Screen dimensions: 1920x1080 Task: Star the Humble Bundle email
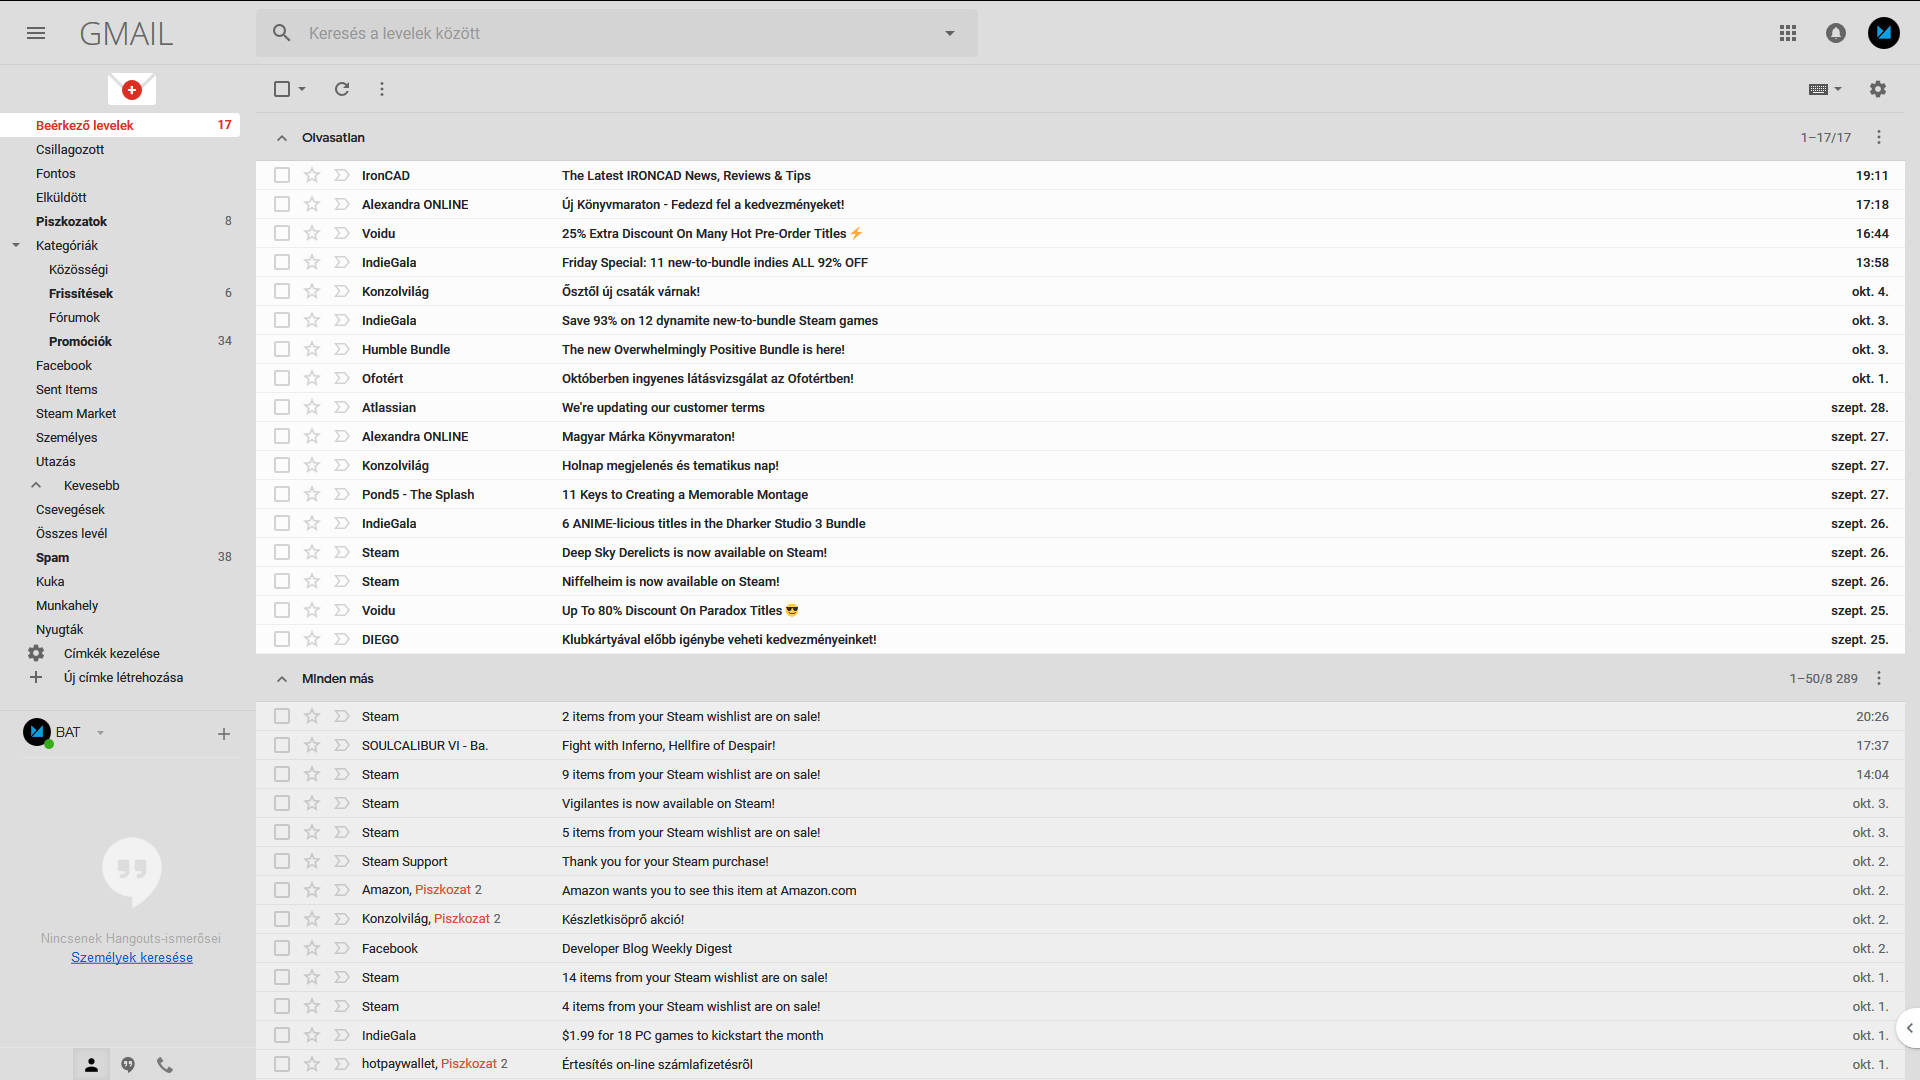[x=312, y=349]
